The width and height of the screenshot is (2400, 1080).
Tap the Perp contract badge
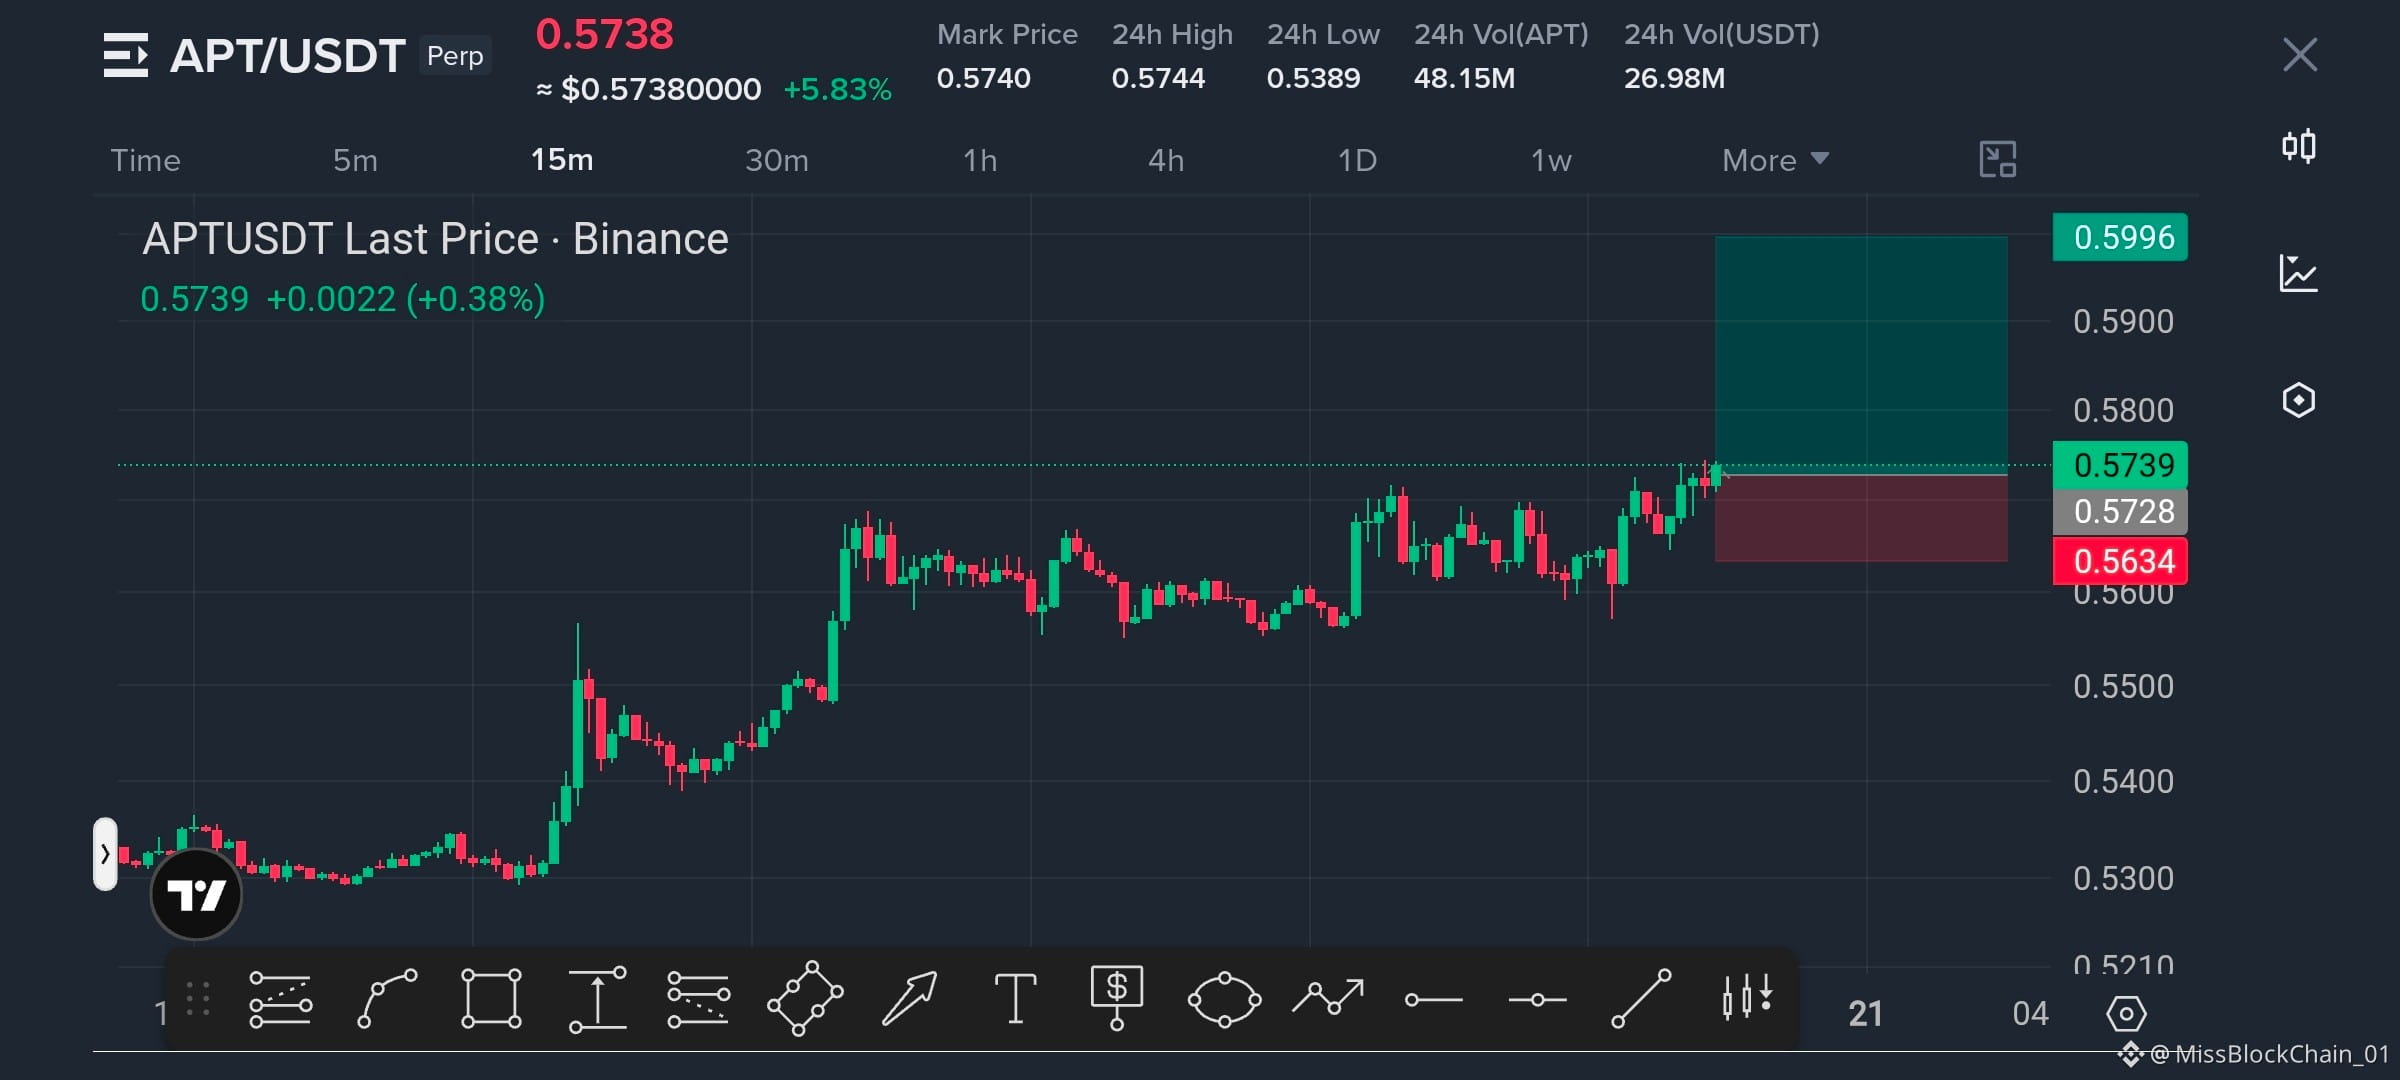(x=455, y=56)
